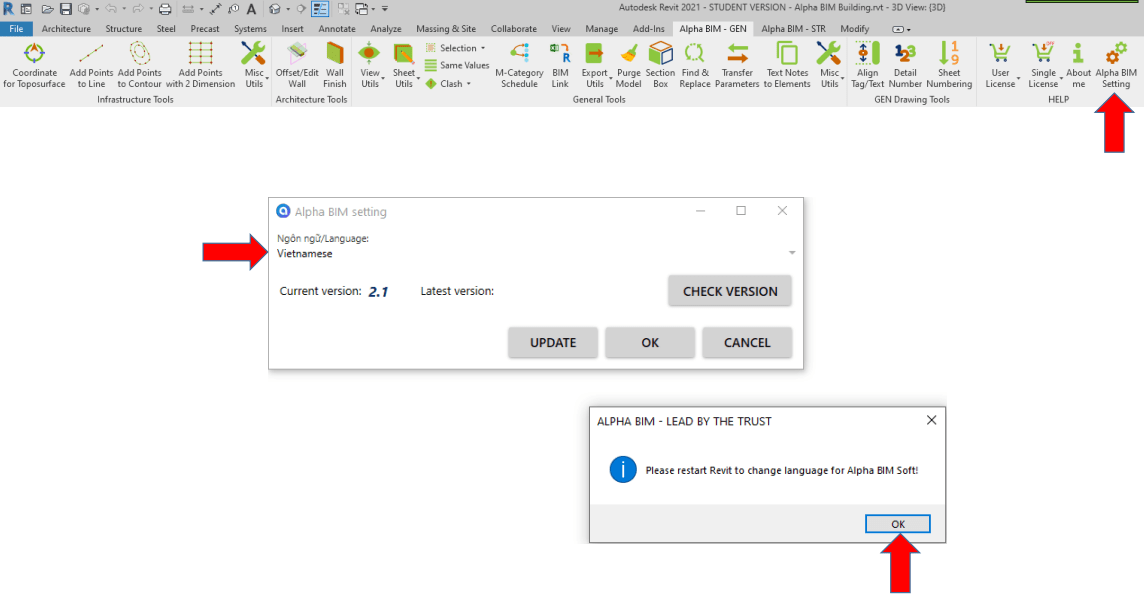
Task: Open the Selection dropdown
Action: tap(455, 48)
